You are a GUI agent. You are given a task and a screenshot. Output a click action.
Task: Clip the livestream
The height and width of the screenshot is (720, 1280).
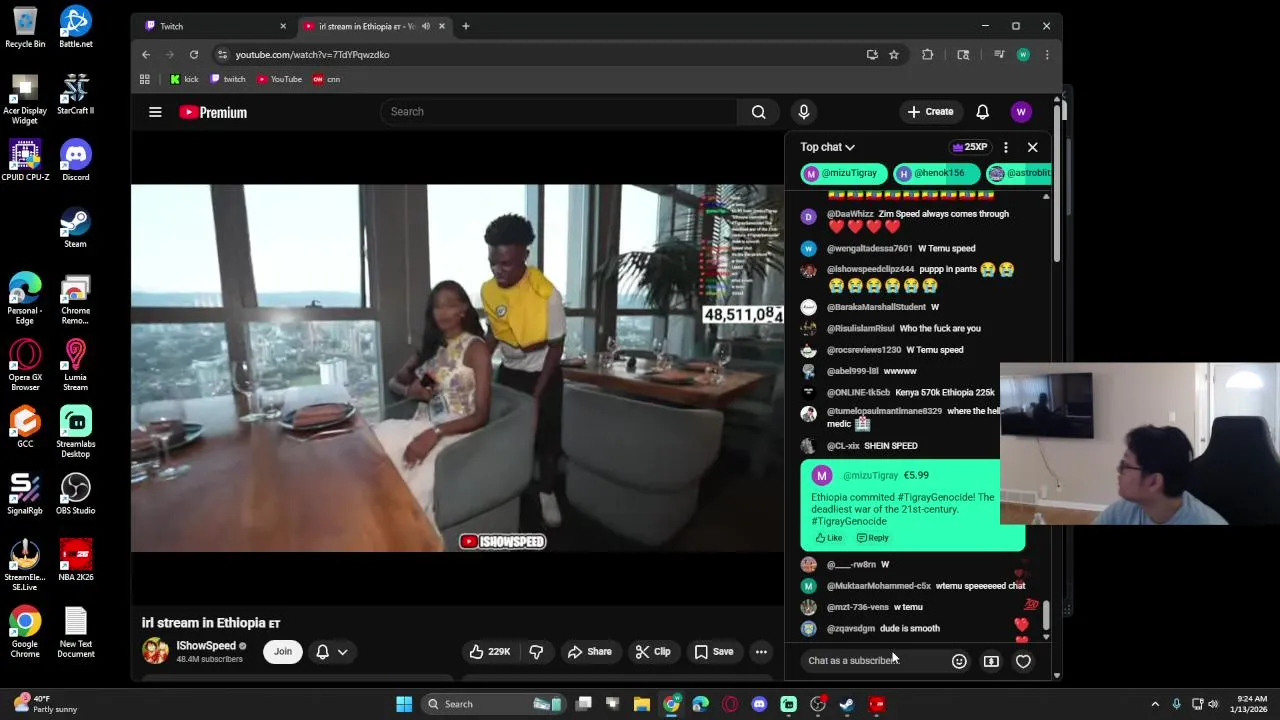[652, 652]
